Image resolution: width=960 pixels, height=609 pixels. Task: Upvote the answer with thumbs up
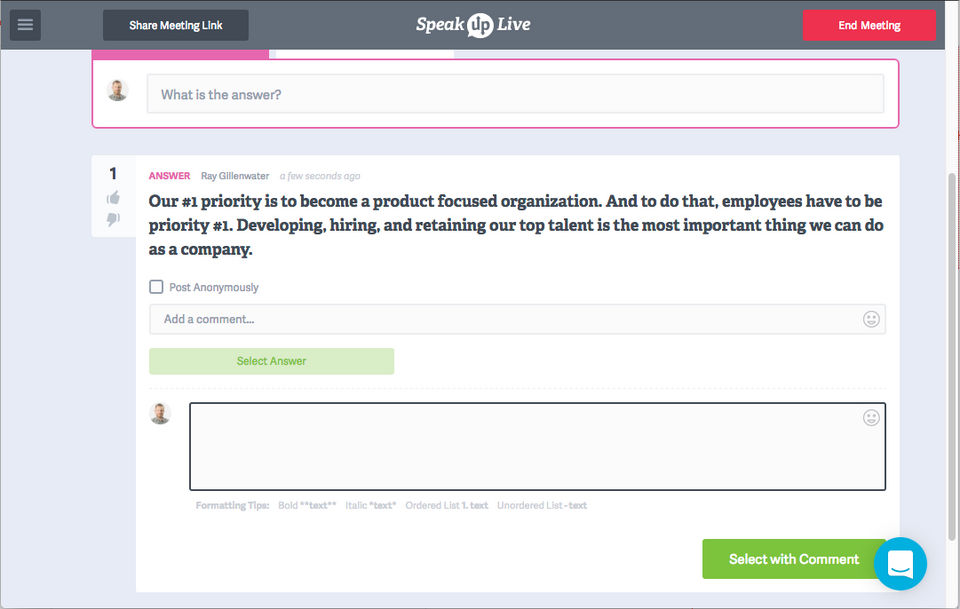[113, 198]
